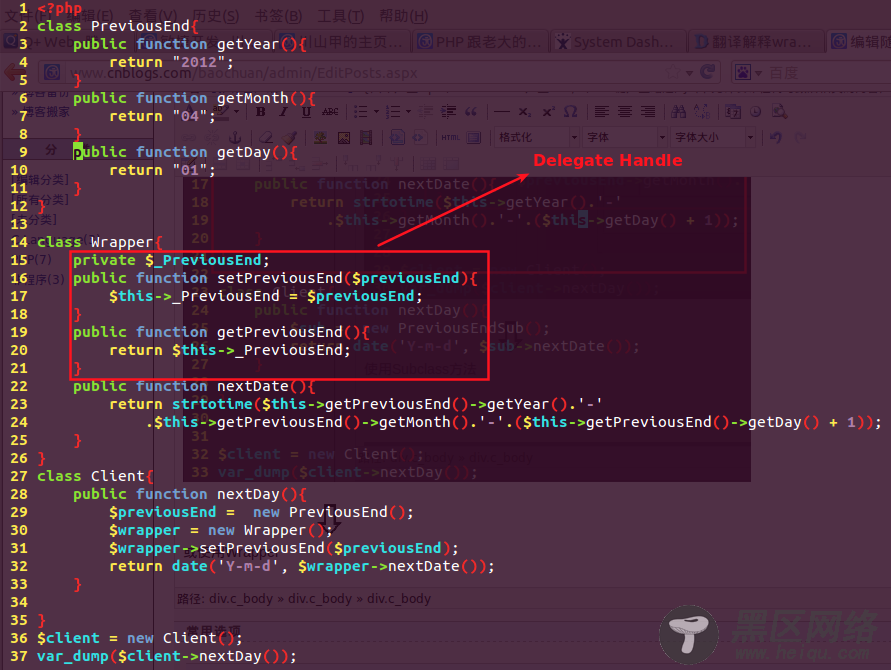Open Find and Replace icon
Screen dimensions: 891x670
[702, 112]
